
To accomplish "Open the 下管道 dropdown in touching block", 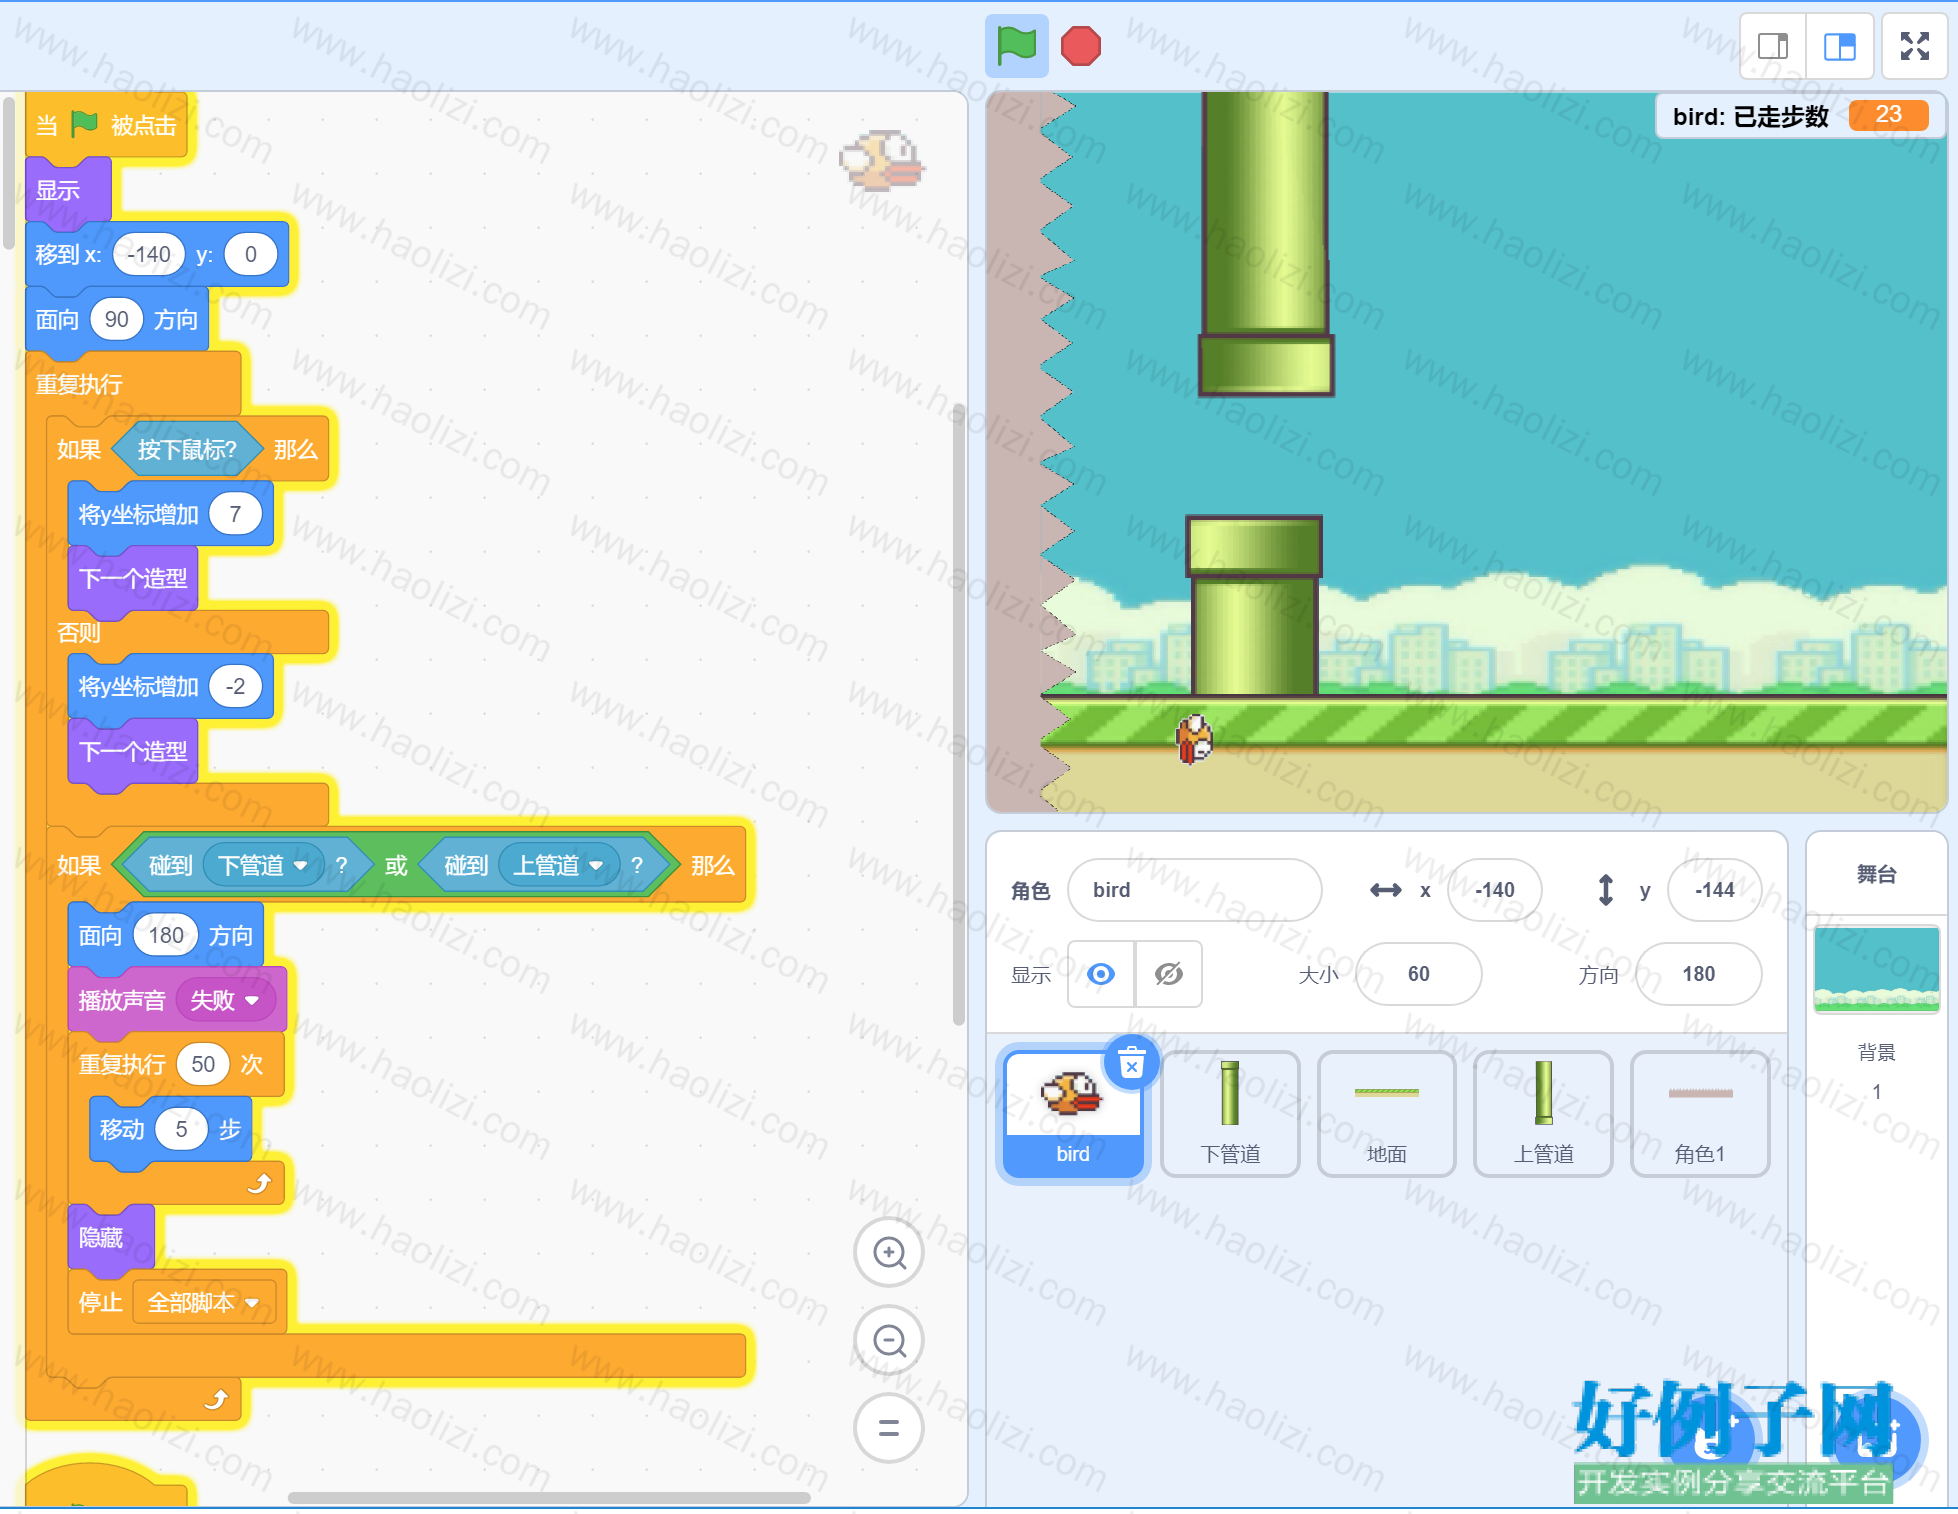I will coord(263,865).
